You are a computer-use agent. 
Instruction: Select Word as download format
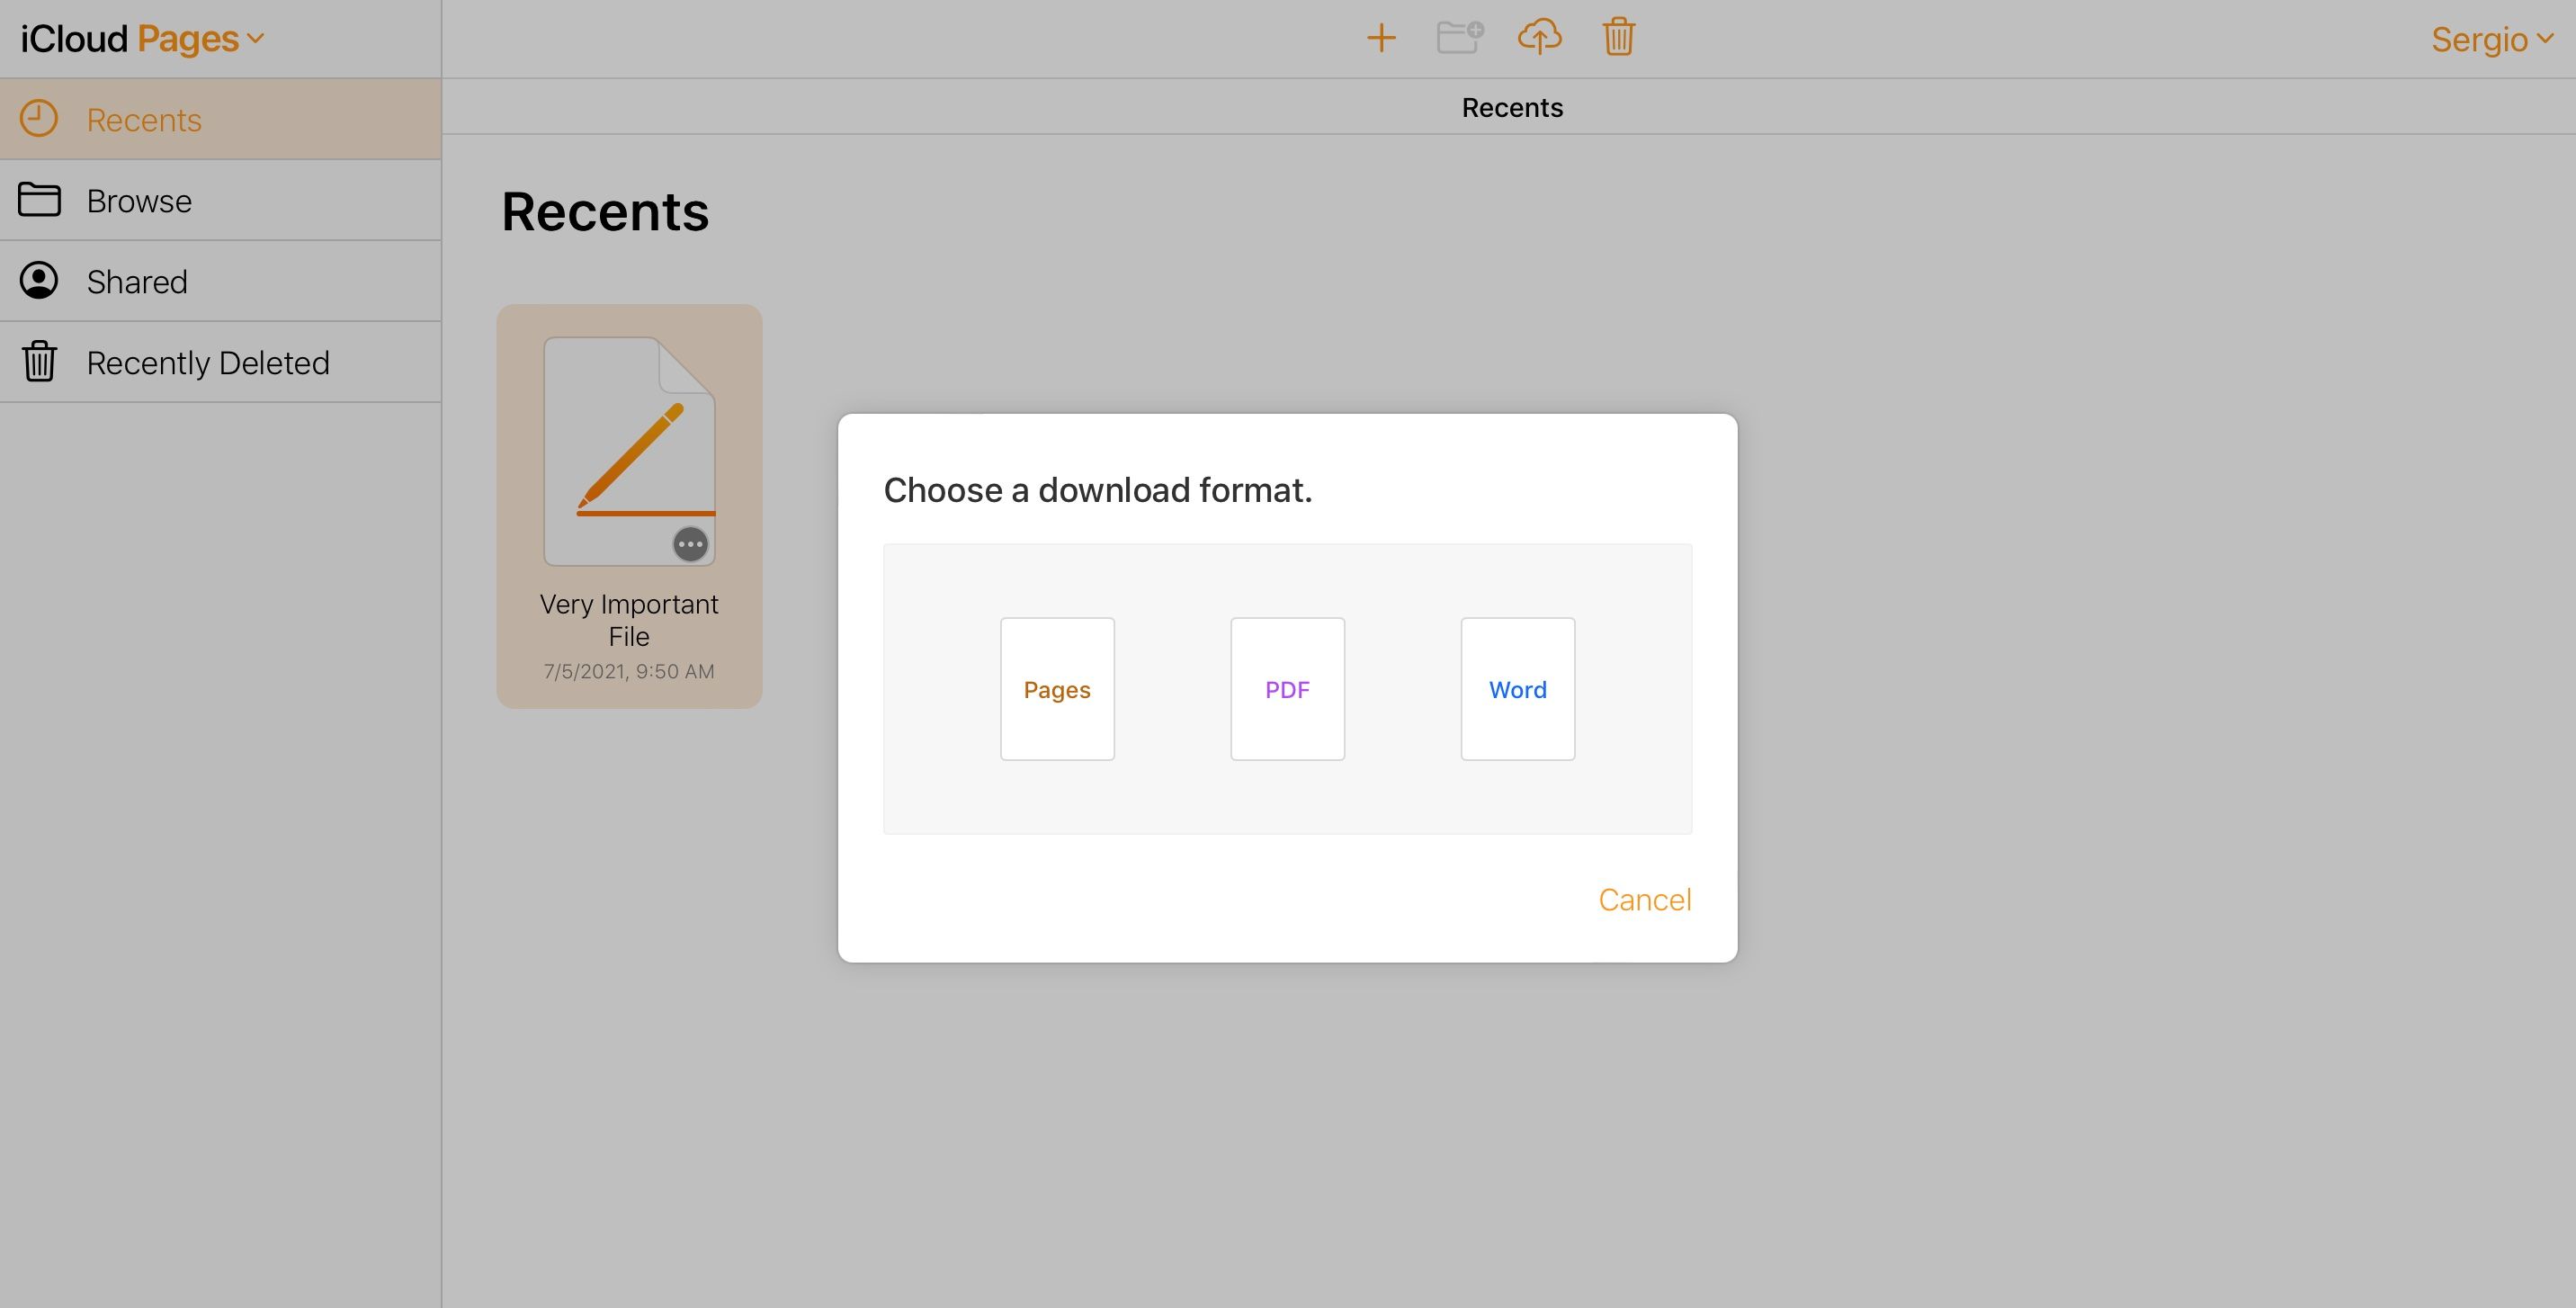[1516, 687]
